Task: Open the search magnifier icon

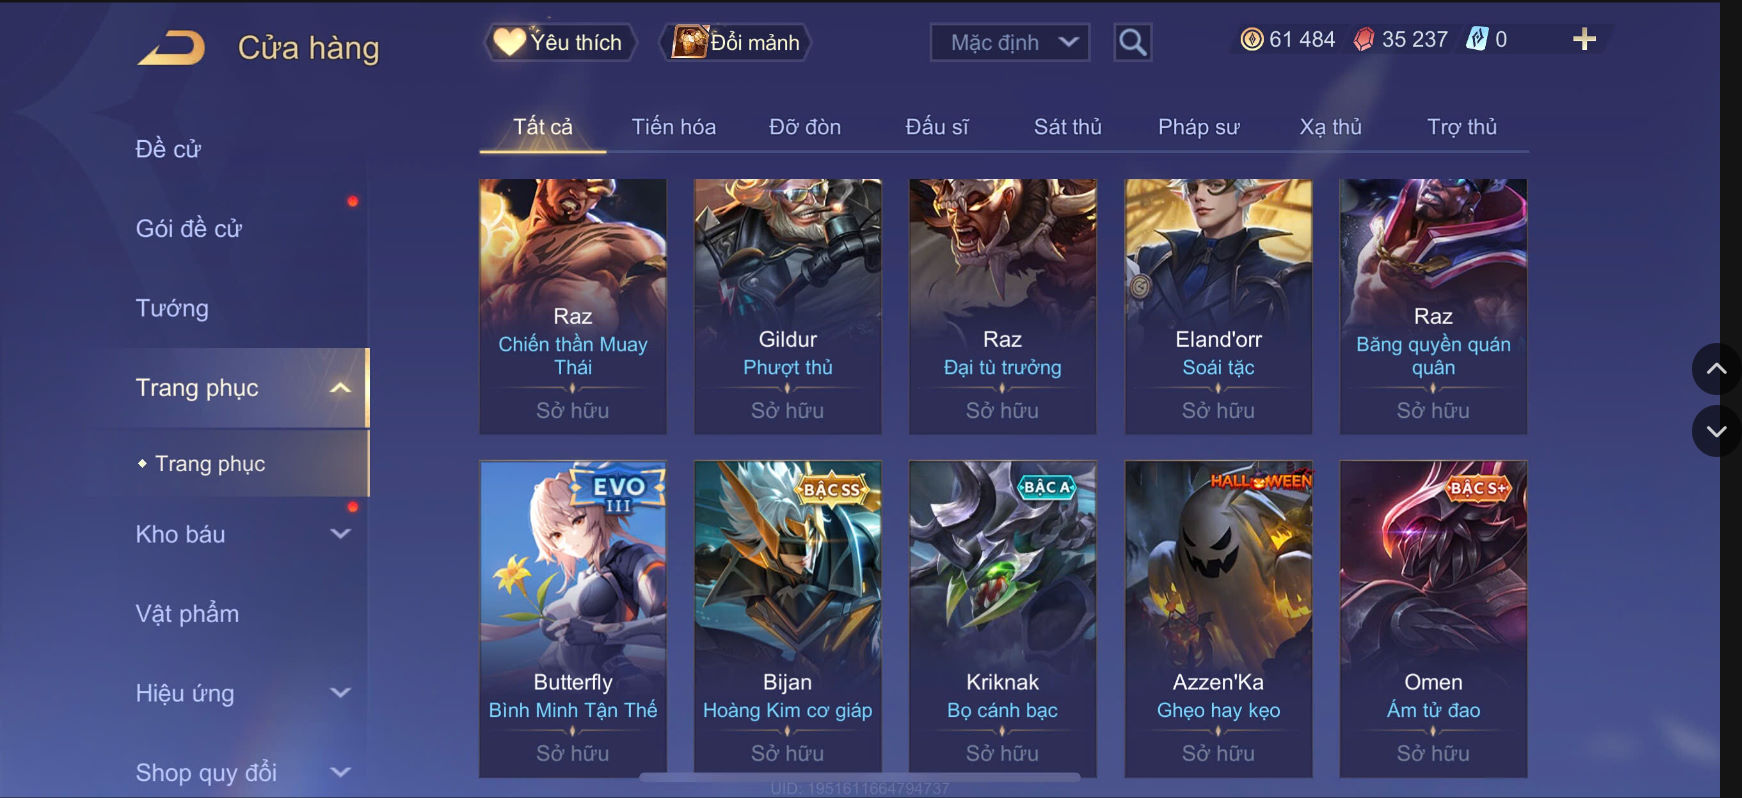Action: [1132, 42]
